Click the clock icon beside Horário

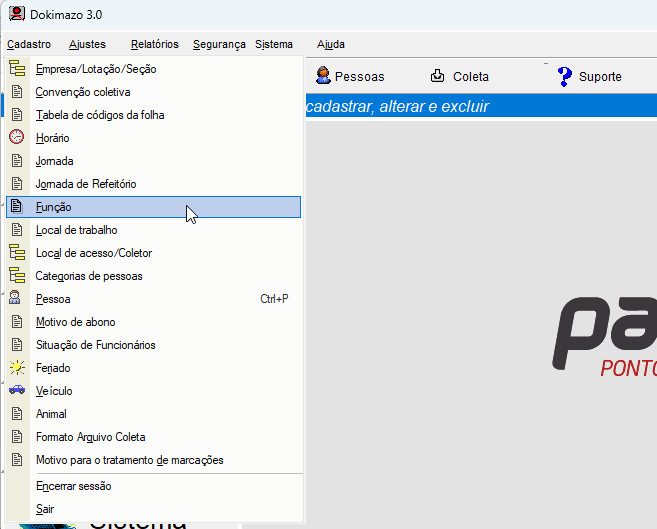(x=16, y=138)
